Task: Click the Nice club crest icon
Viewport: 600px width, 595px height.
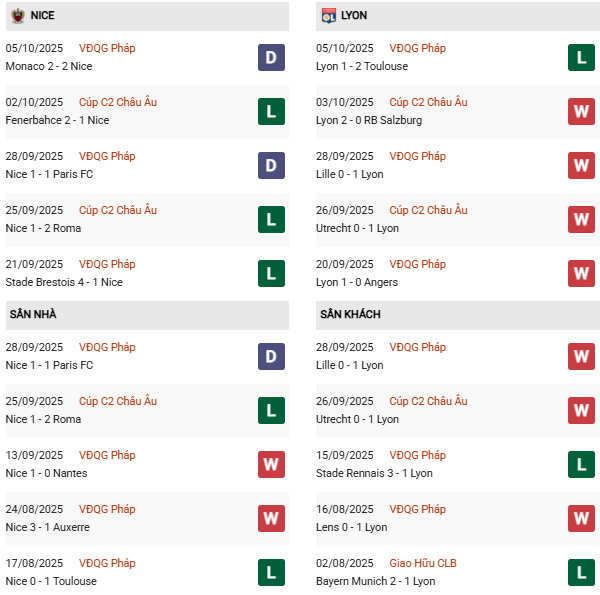Action: 17,16
